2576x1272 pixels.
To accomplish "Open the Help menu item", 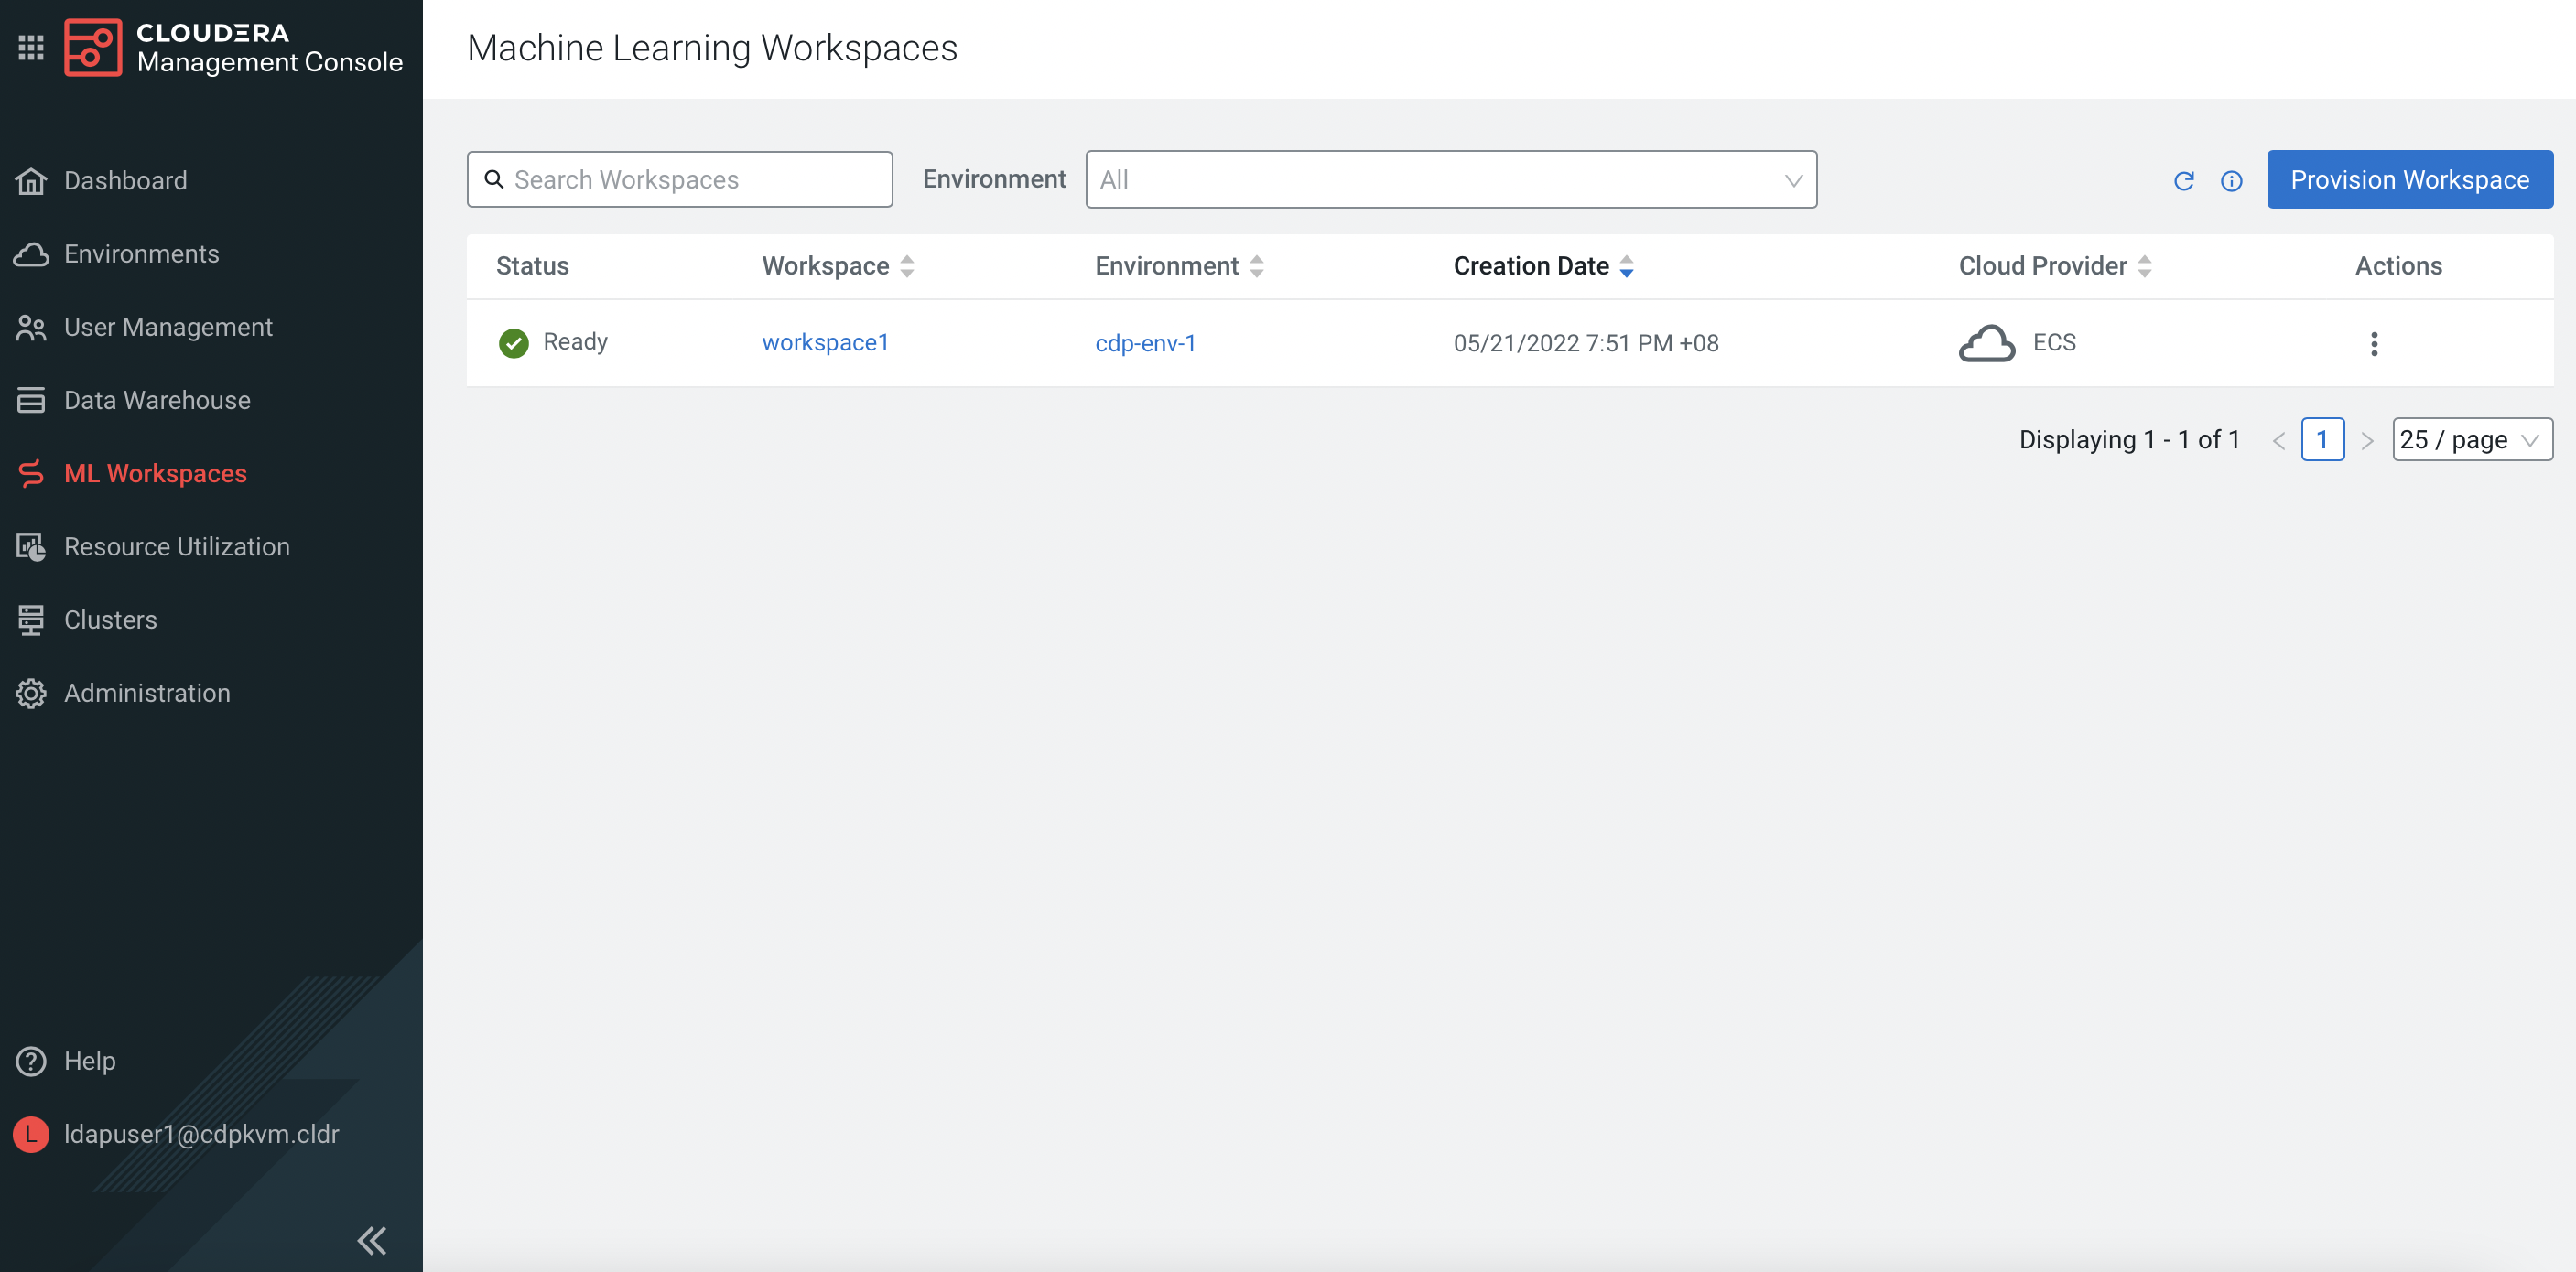I will 89,1060.
